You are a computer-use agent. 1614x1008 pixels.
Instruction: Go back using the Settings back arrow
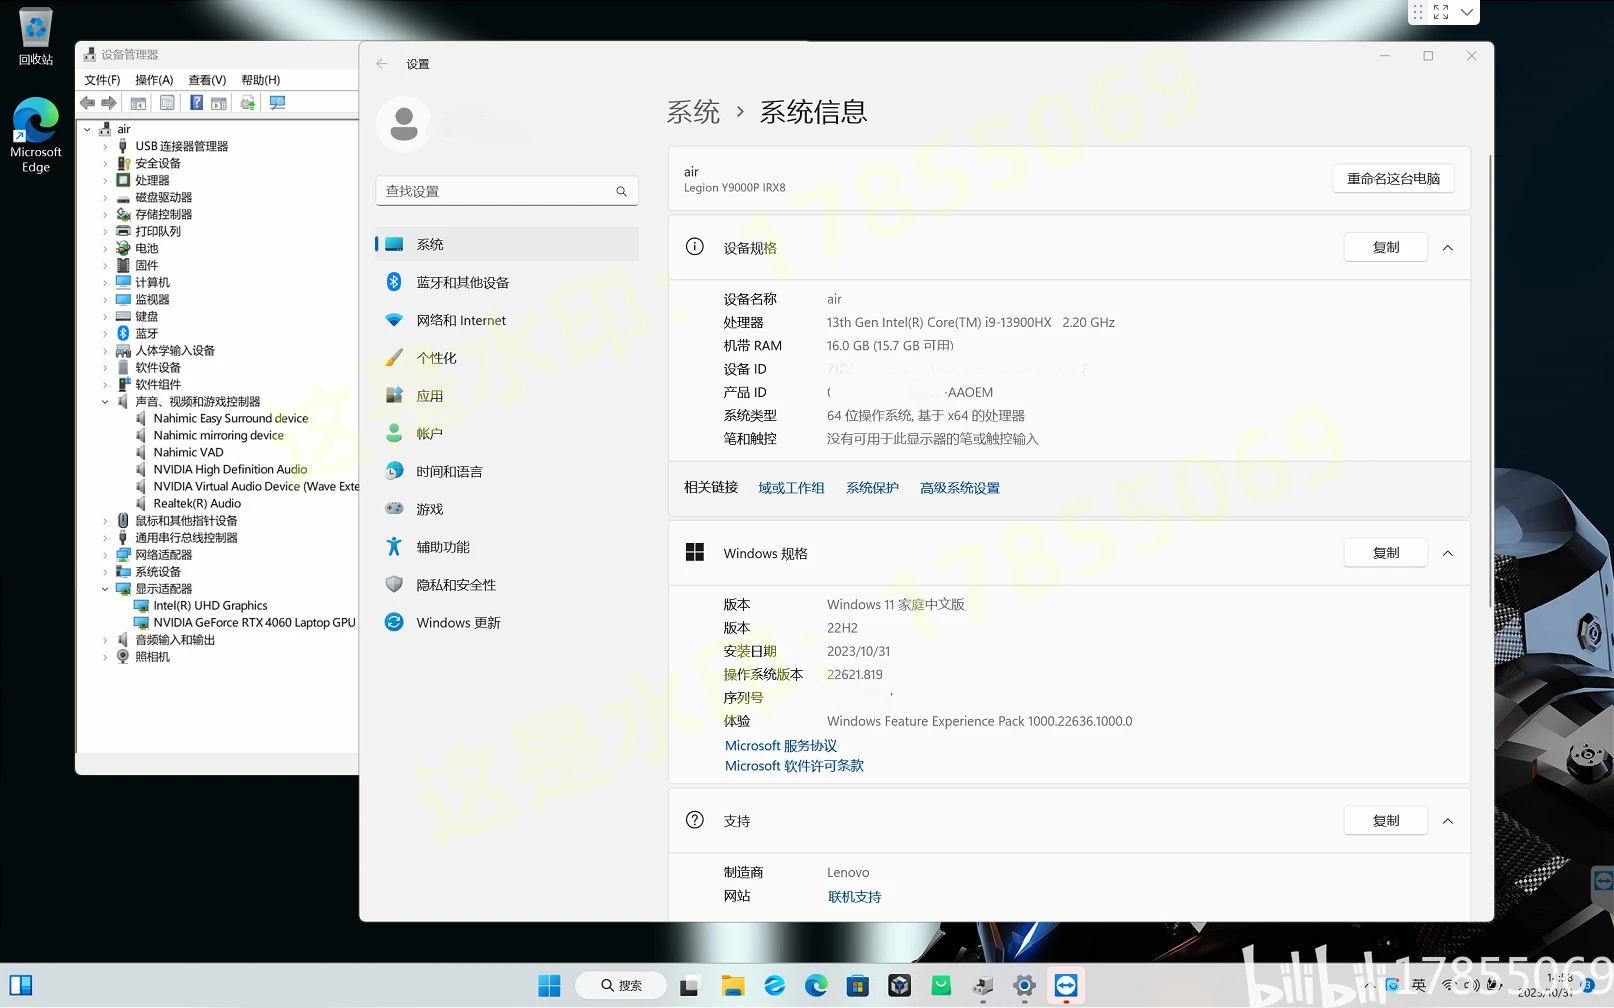pos(382,64)
